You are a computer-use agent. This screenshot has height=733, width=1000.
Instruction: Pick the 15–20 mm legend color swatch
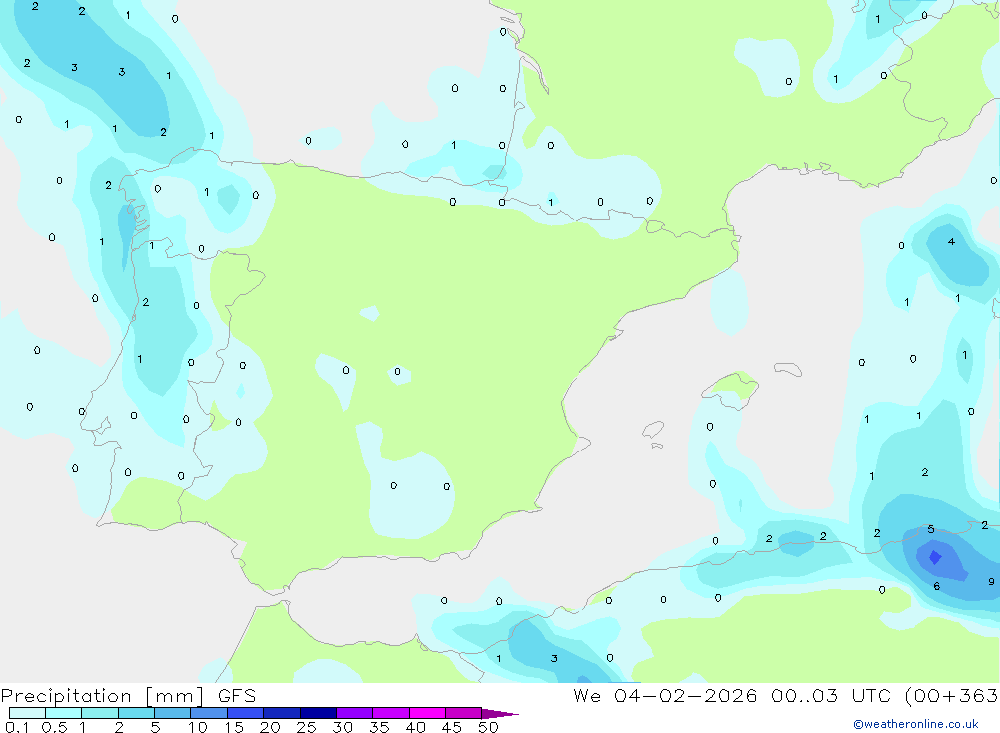pyautogui.click(x=246, y=713)
